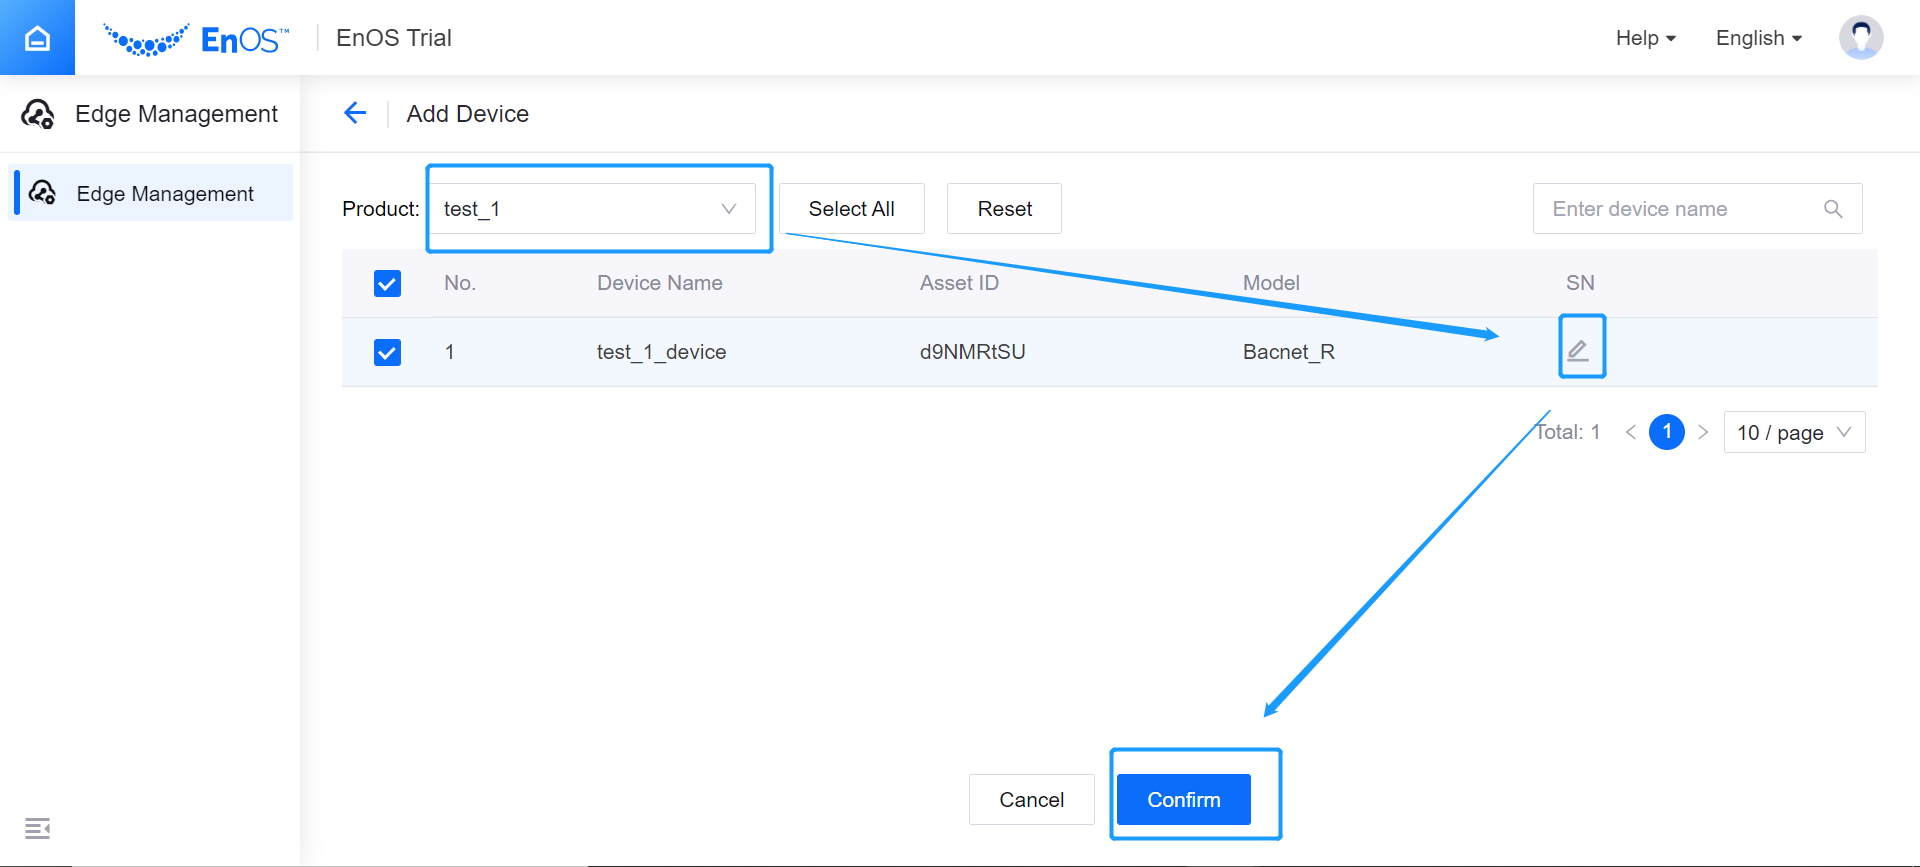The height and width of the screenshot is (867, 1920).
Task: Click the Edge Management header icon
Action: (x=38, y=114)
